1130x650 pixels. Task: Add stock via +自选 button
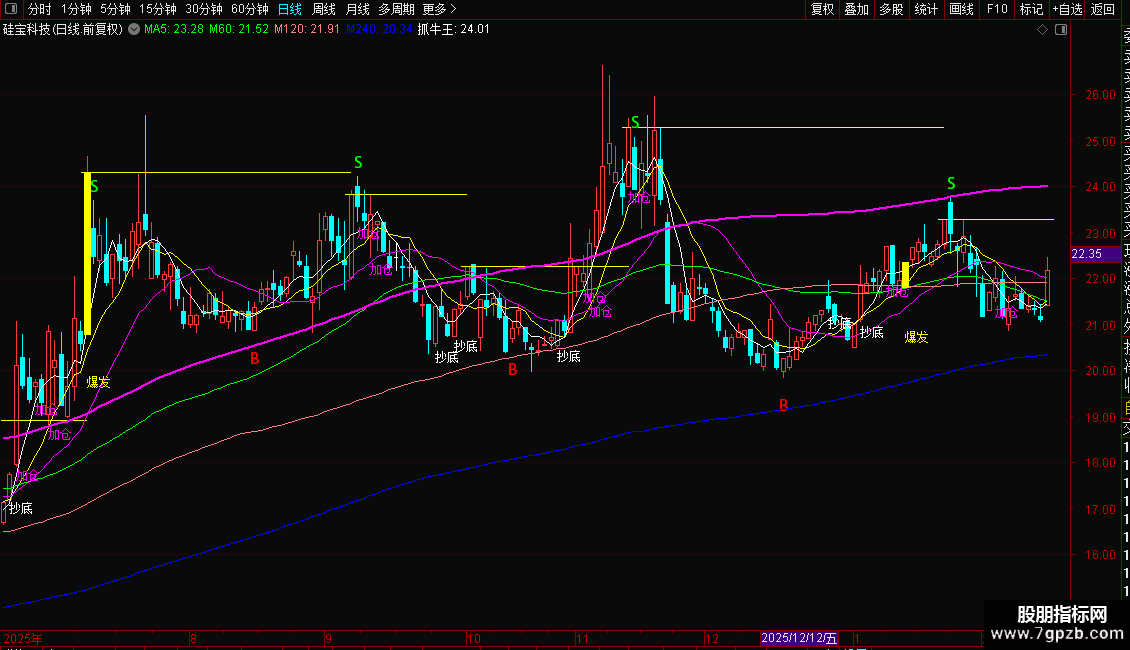pos(1067,9)
